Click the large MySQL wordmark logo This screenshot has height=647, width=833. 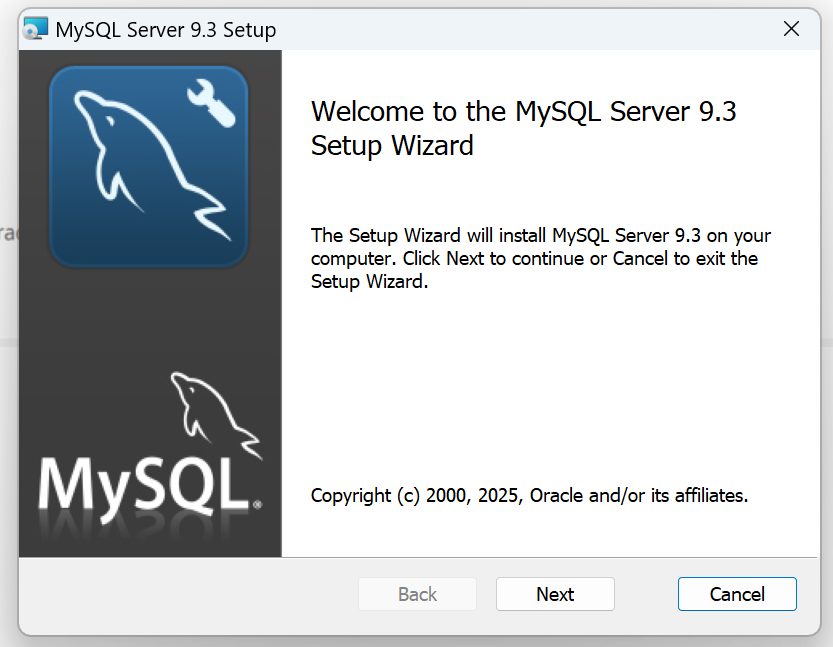coord(142,485)
